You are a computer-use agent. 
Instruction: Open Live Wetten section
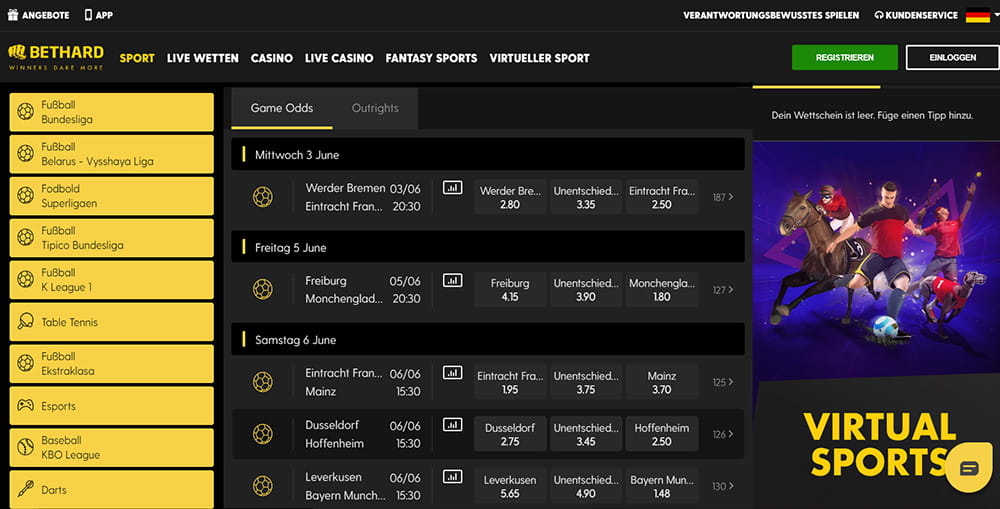(x=203, y=58)
